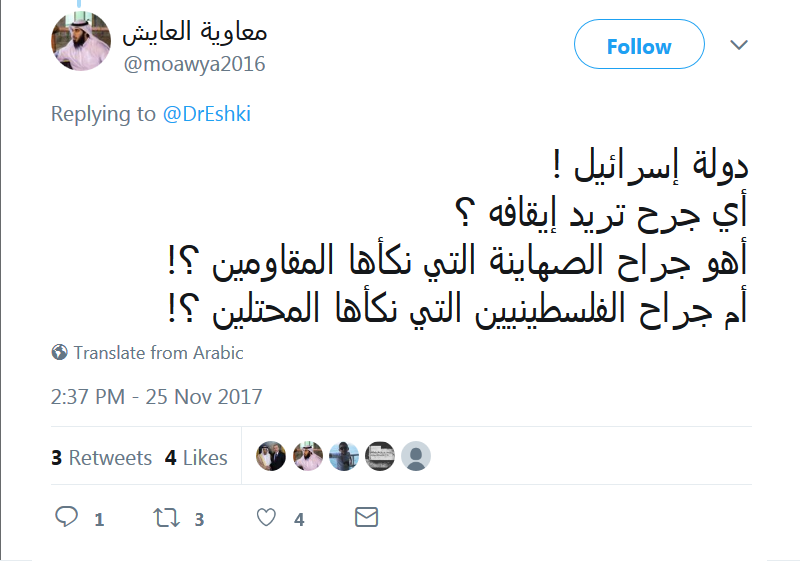Open the pink-robed liker avatar in the likes row
800x561 pixels.
pyautogui.click(x=308, y=457)
